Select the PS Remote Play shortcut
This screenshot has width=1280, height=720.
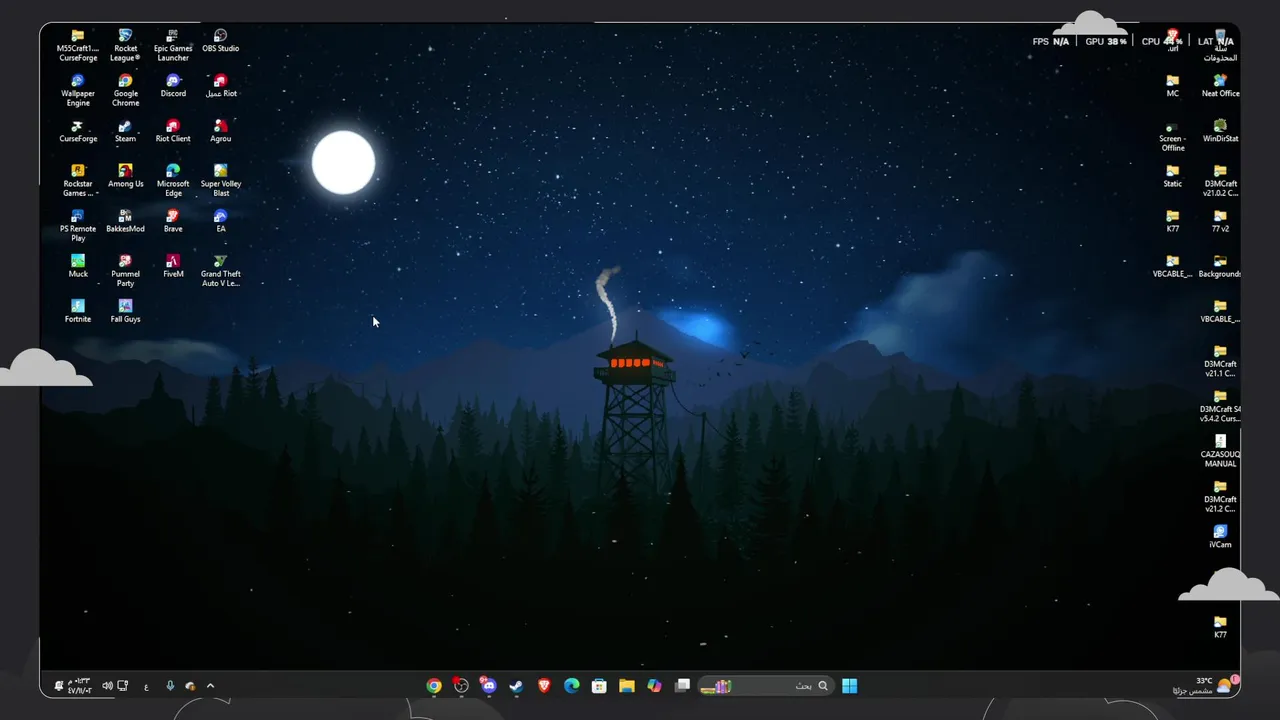click(78, 226)
